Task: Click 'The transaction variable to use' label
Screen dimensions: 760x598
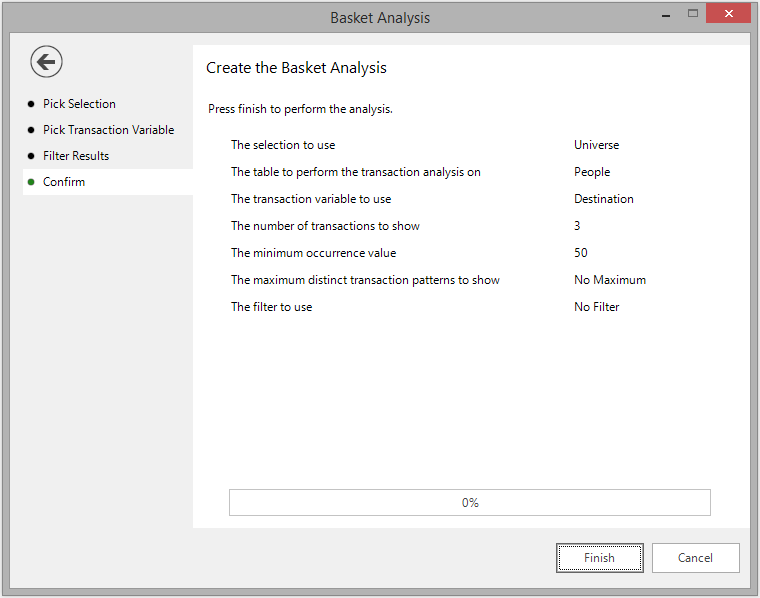Action: coord(311,199)
